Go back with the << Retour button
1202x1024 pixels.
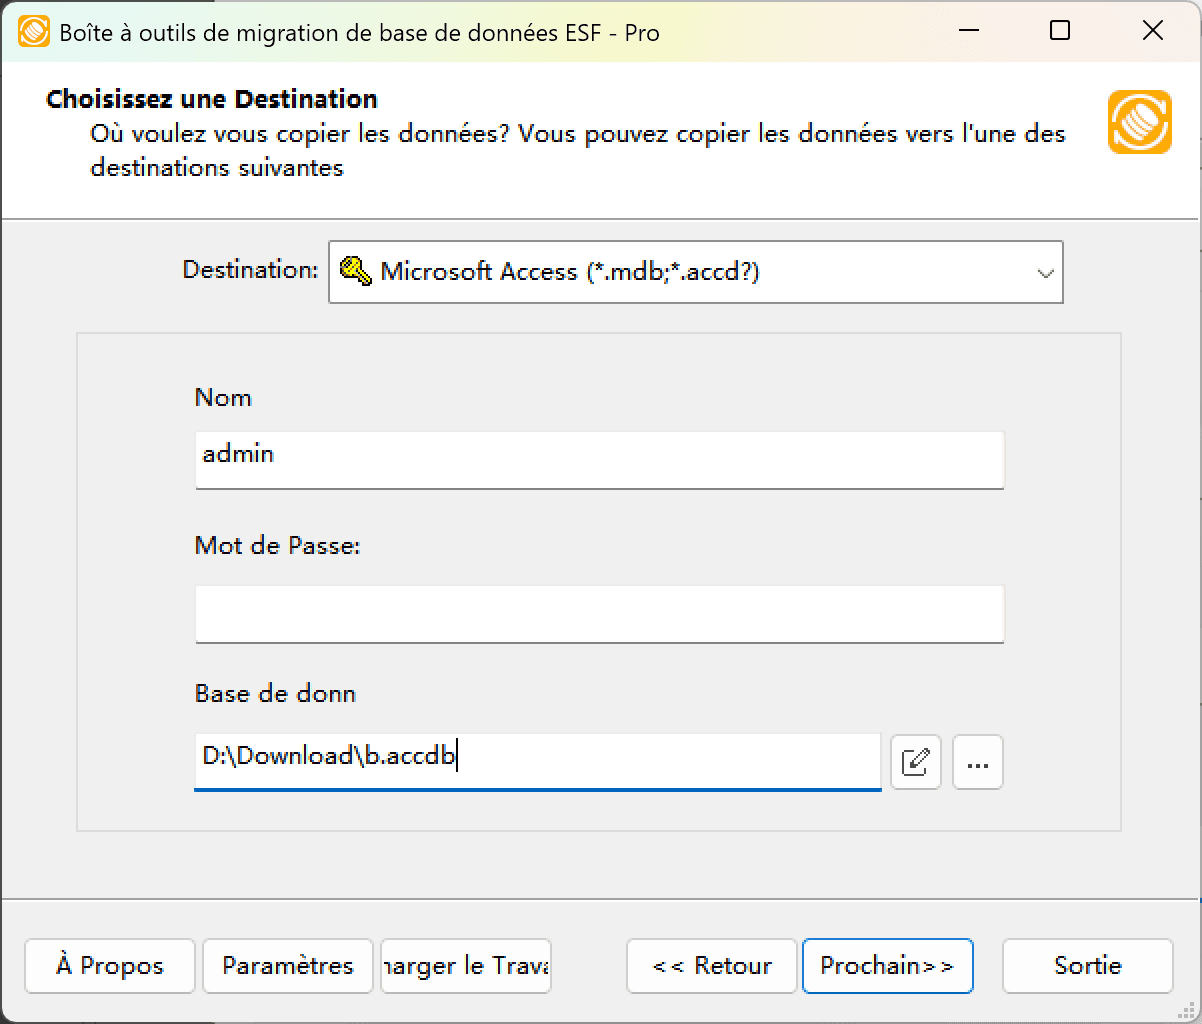(711, 966)
